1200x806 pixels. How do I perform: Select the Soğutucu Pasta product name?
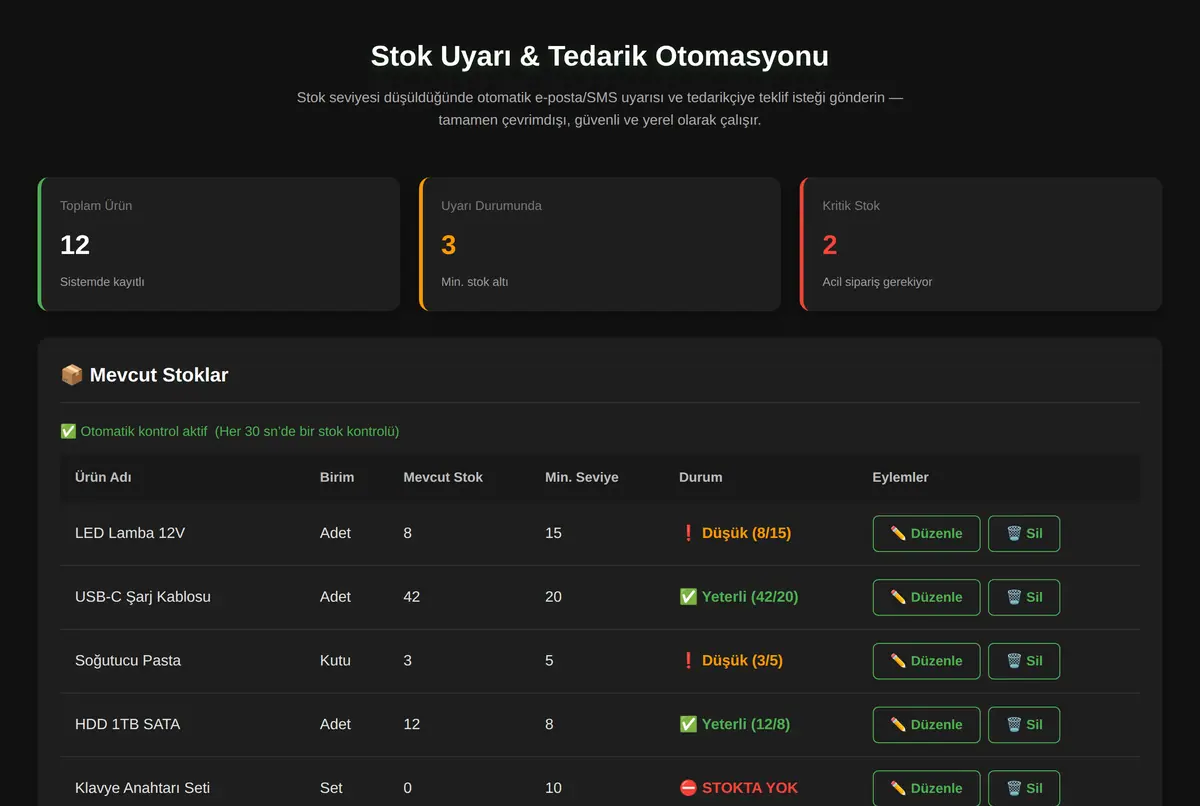(128, 661)
